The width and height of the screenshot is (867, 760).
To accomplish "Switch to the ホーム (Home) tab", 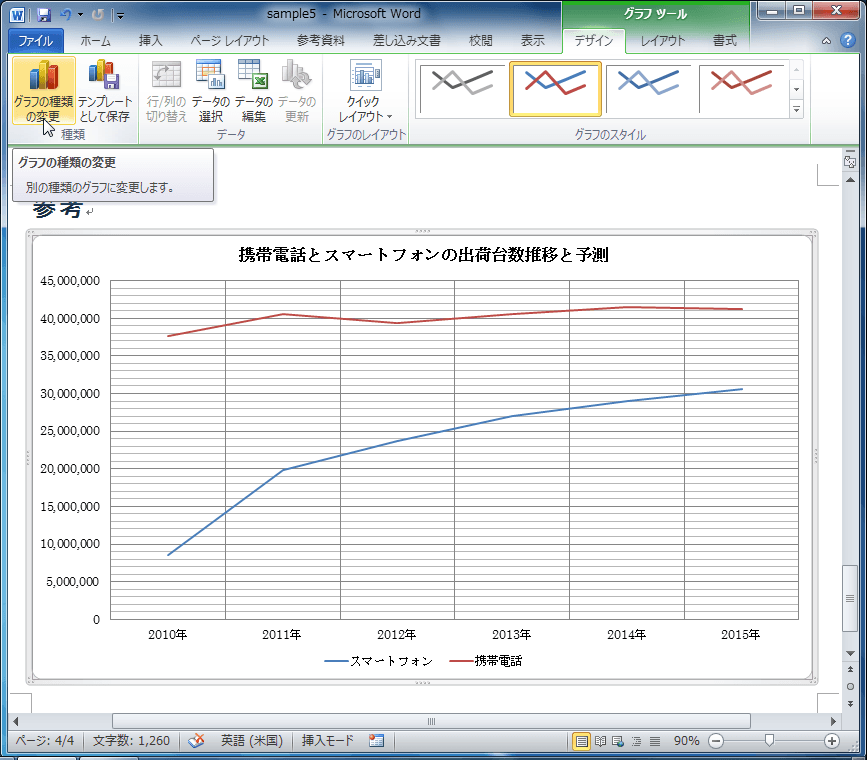I will coord(95,41).
